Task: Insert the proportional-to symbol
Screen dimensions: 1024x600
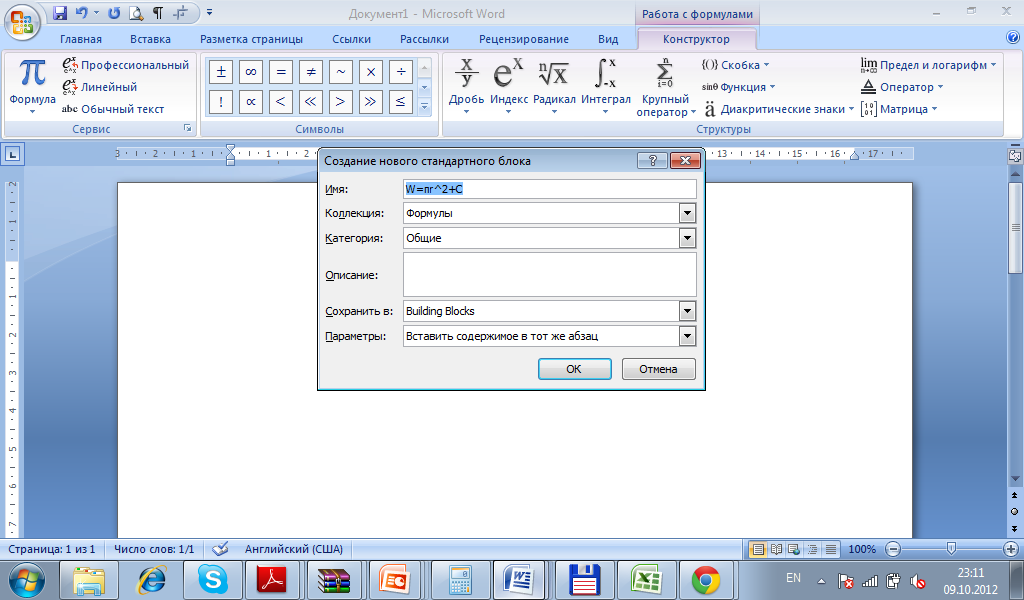Action: (251, 102)
